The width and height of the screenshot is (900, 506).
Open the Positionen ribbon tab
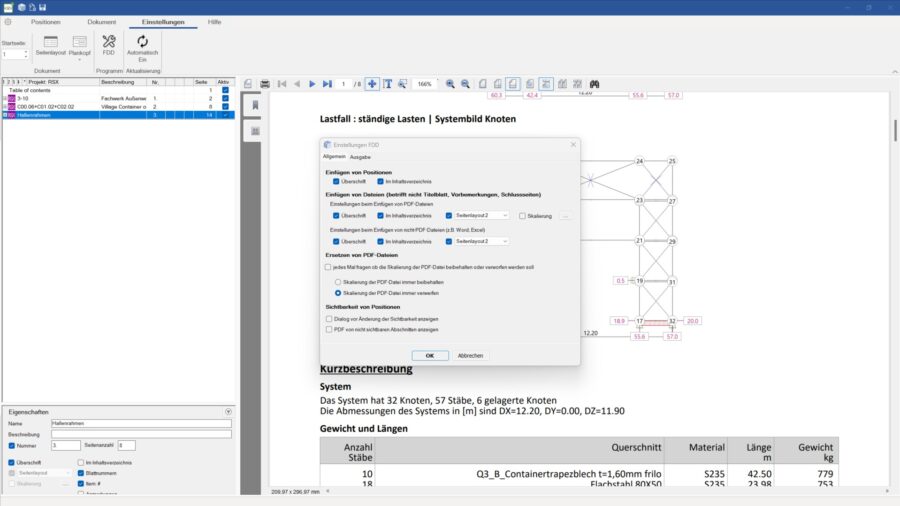tap(45, 21)
